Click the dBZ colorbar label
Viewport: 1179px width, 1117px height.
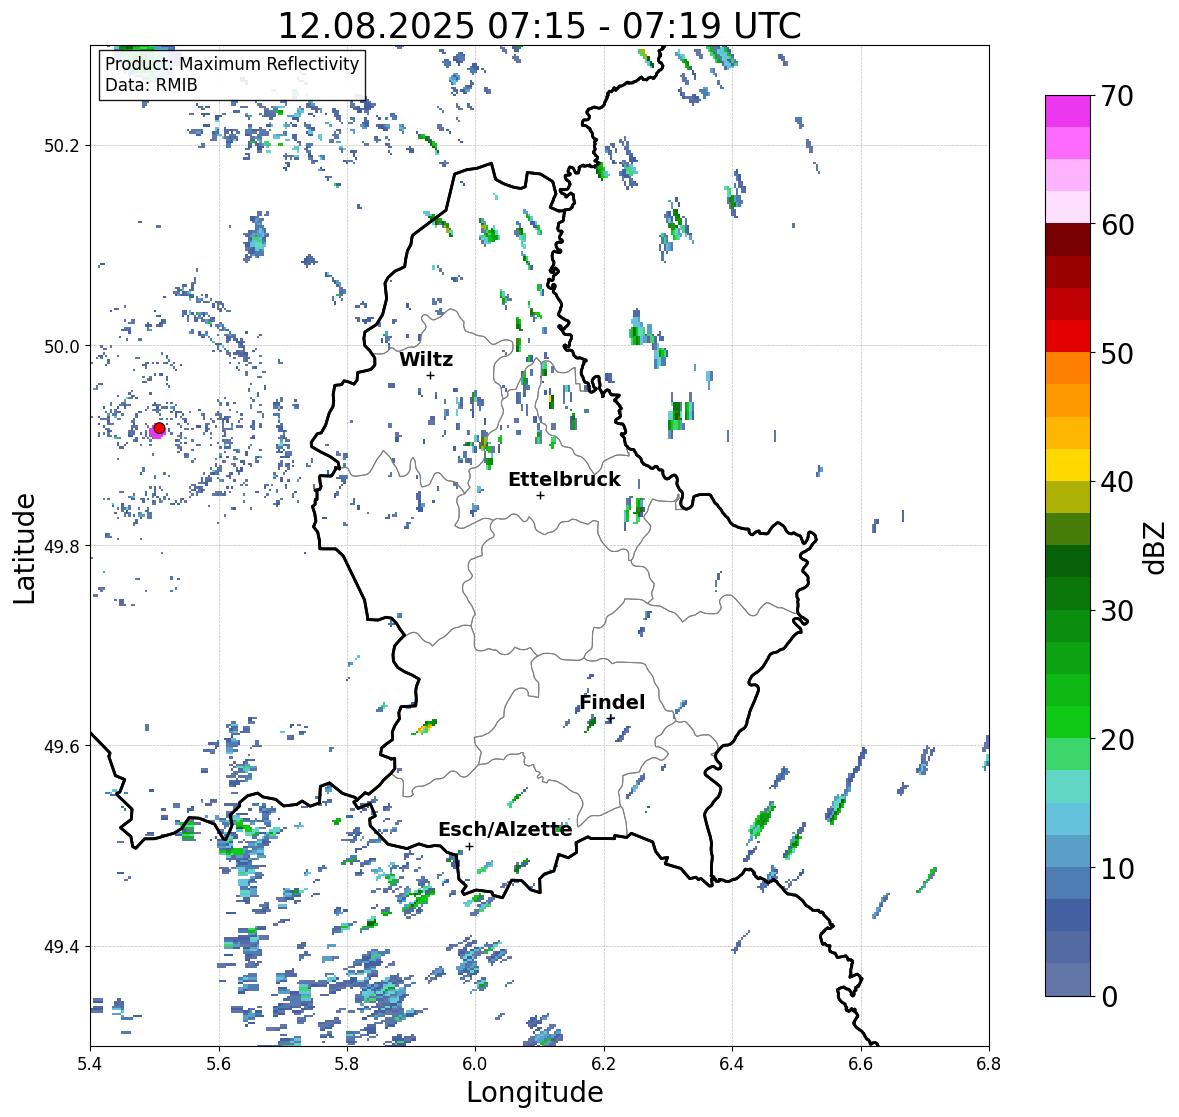tap(1156, 548)
